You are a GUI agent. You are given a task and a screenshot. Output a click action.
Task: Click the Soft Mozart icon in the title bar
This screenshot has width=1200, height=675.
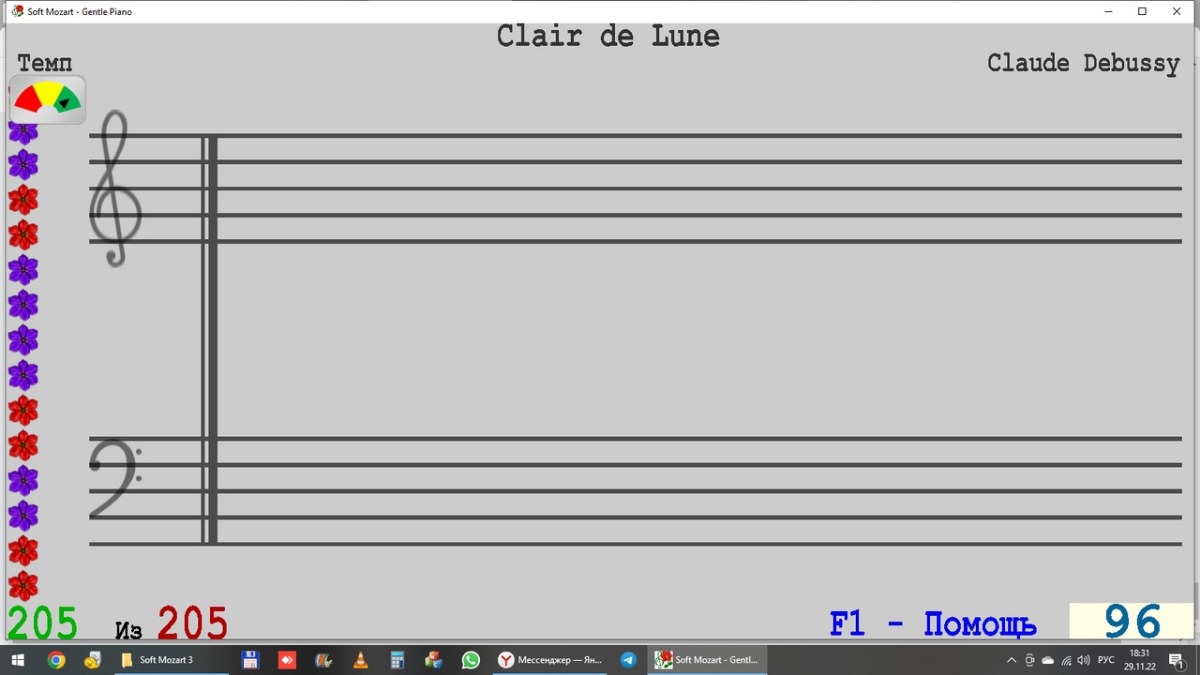tap(17, 12)
